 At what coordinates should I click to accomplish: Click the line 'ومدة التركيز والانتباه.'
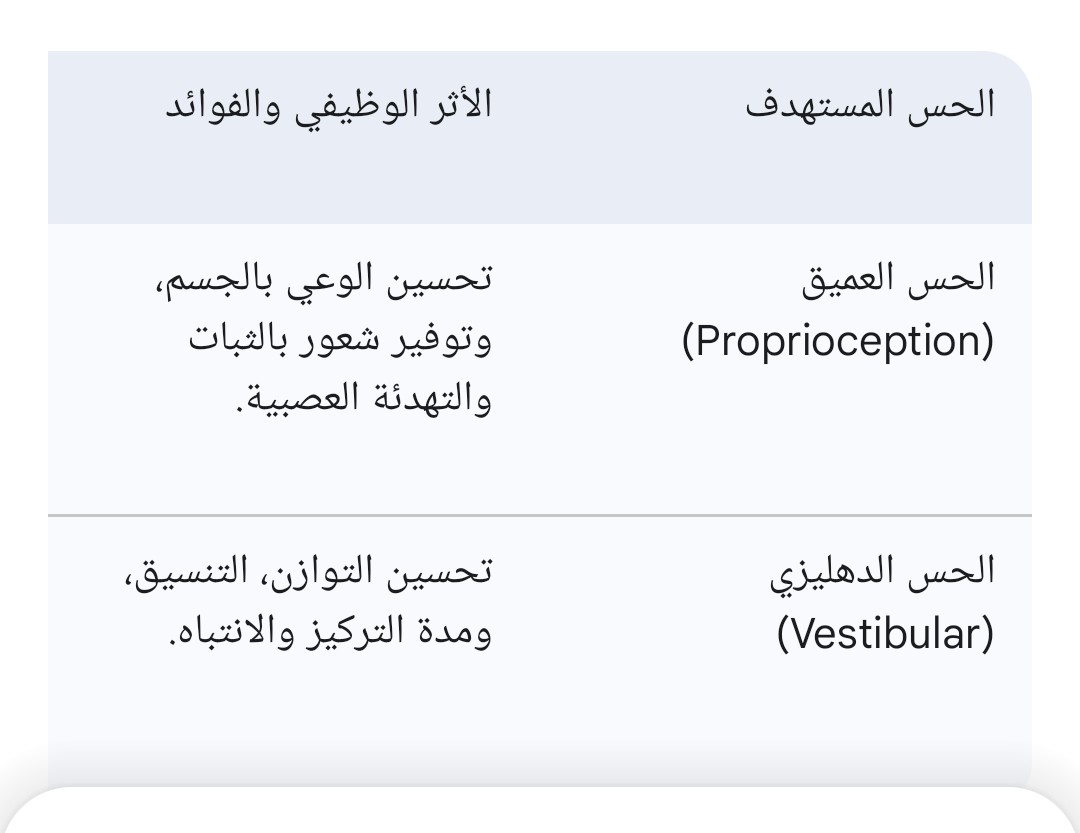(328, 632)
